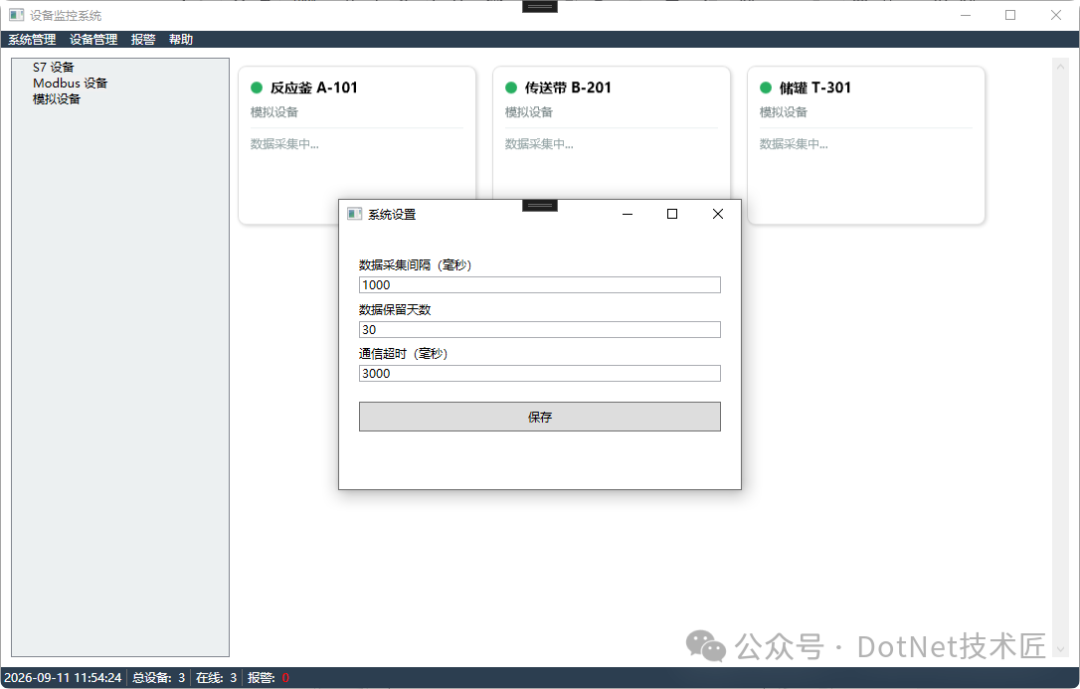1080x689 pixels.
Task: Maximize the 设备监控系统 main window
Action: click(1010, 15)
